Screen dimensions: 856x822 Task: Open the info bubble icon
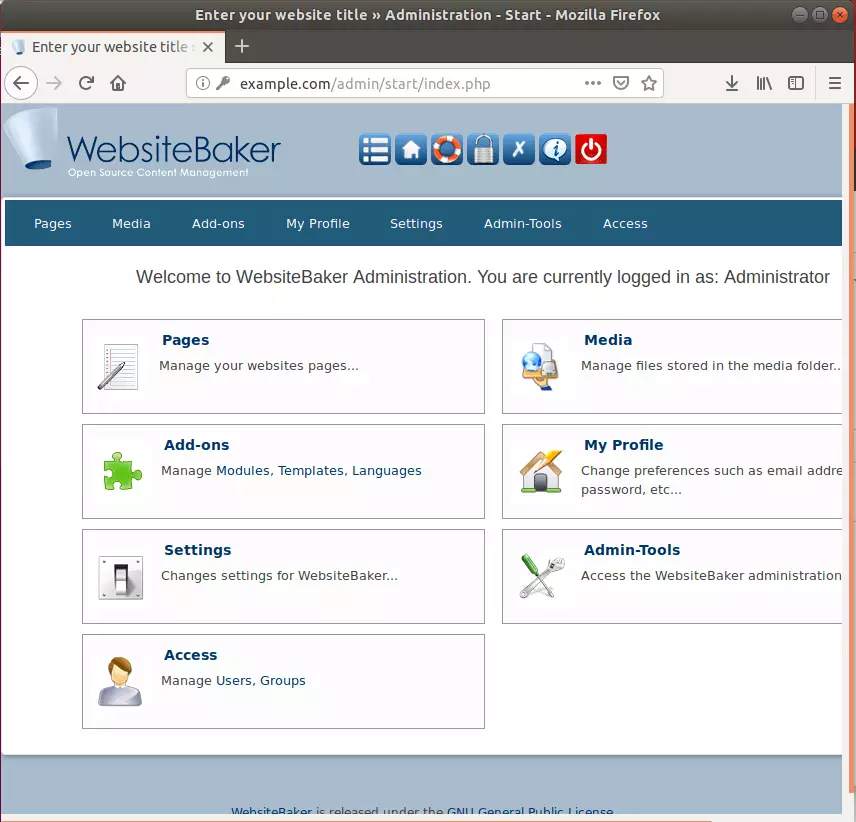pyautogui.click(x=555, y=150)
